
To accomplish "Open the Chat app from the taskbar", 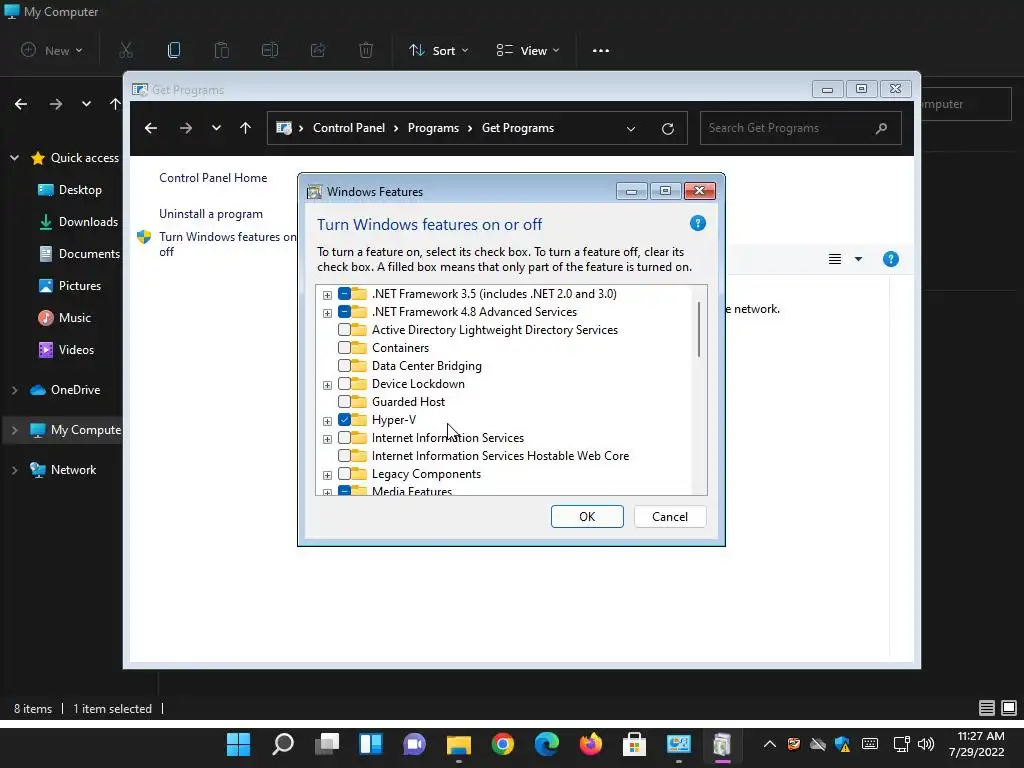I will tap(415, 744).
